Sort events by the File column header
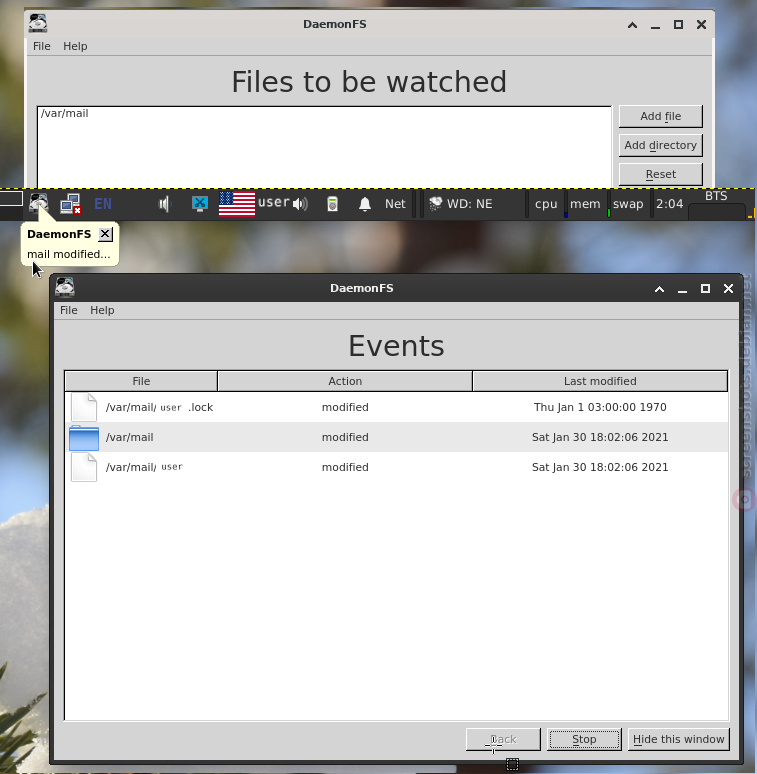This screenshot has width=757, height=774. [x=141, y=381]
